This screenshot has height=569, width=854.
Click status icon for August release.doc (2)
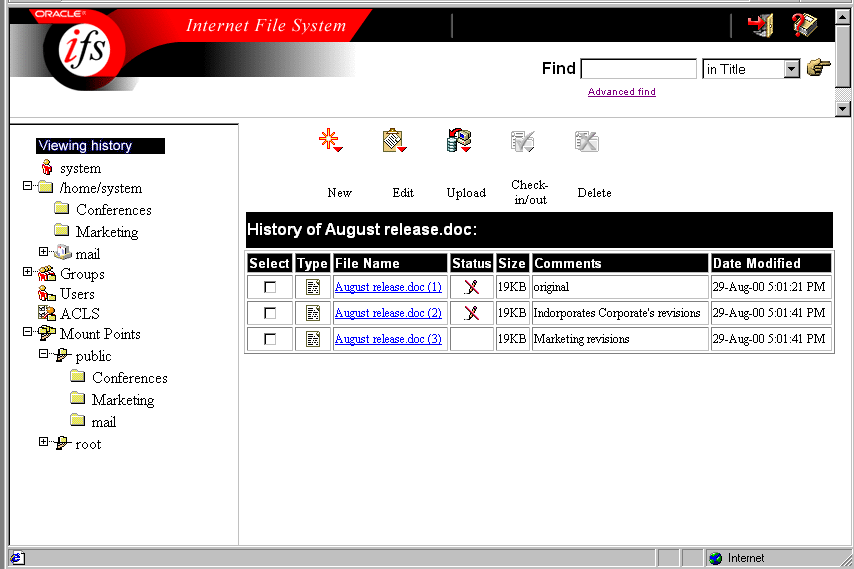pyautogui.click(x=472, y=313)
